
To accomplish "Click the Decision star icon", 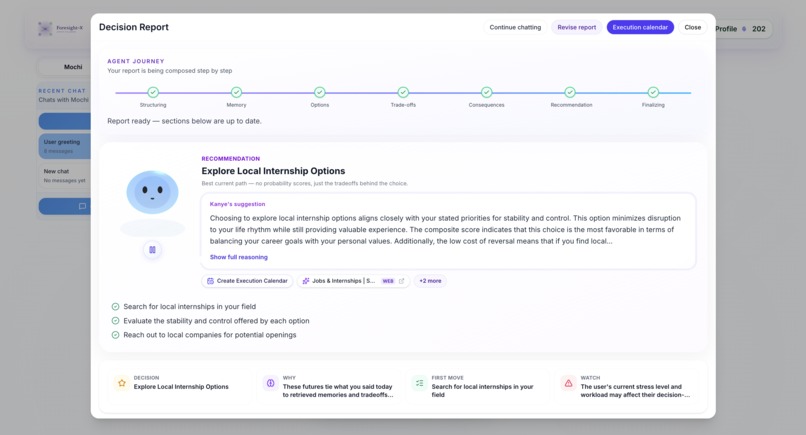I will (x=122, y=383).
